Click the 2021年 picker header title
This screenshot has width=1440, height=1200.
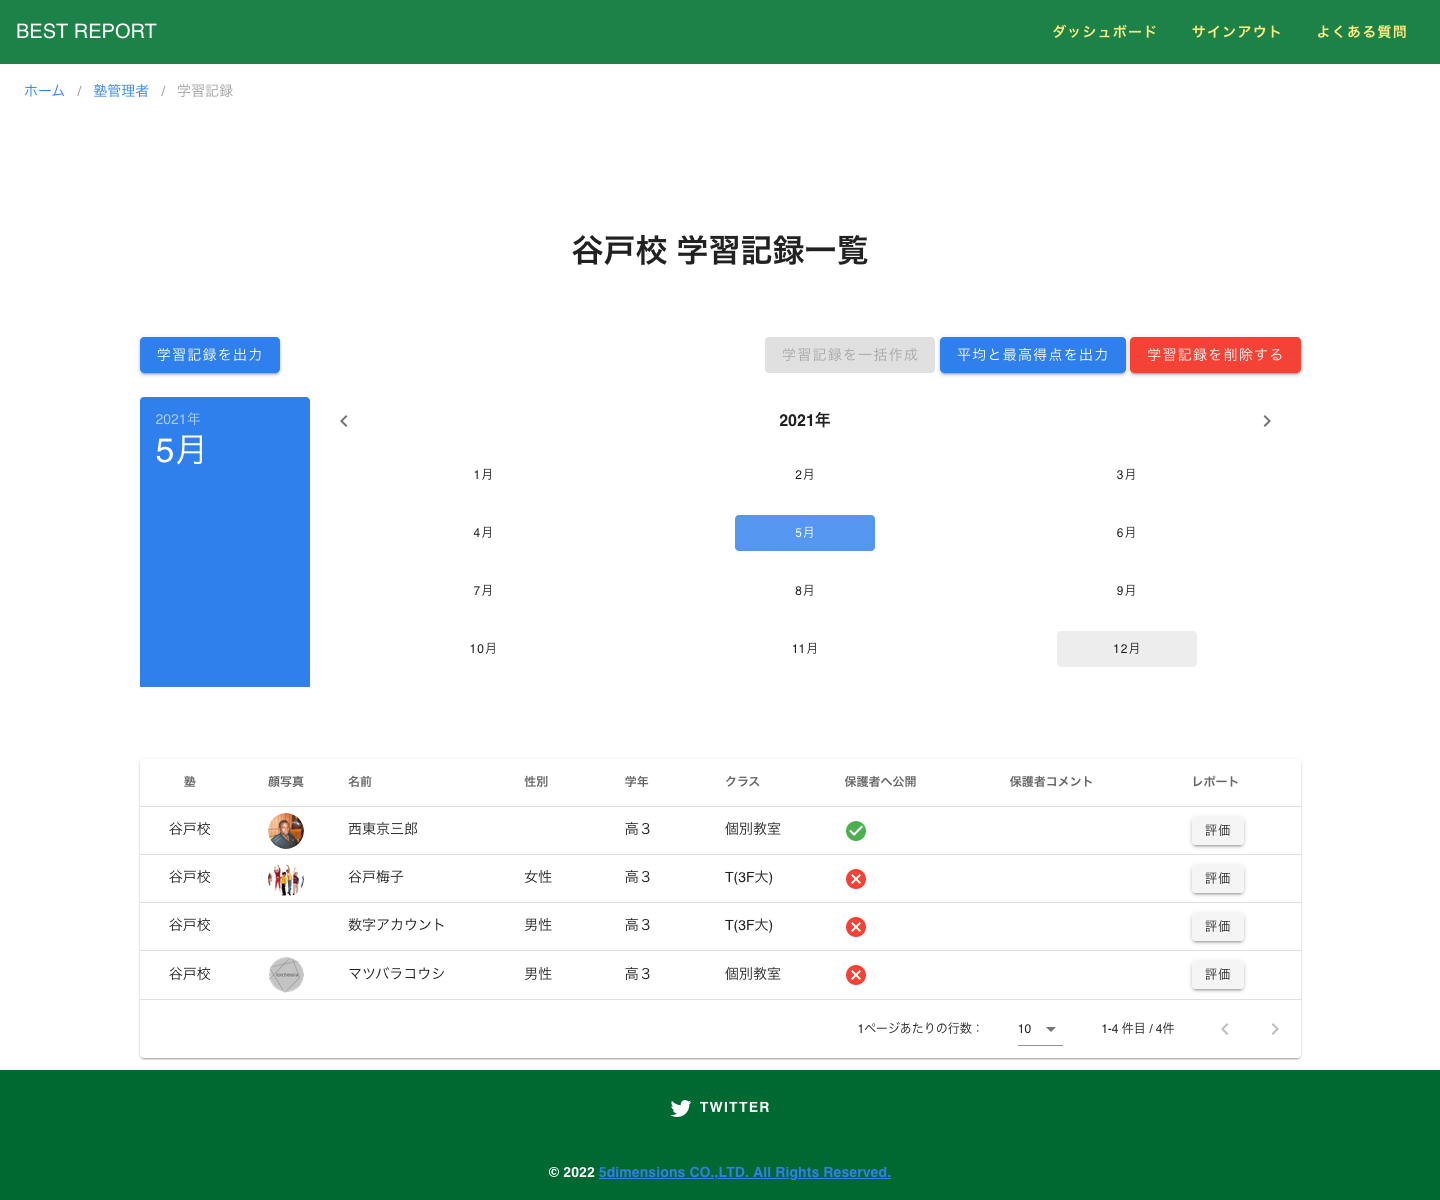click(805, 421)
